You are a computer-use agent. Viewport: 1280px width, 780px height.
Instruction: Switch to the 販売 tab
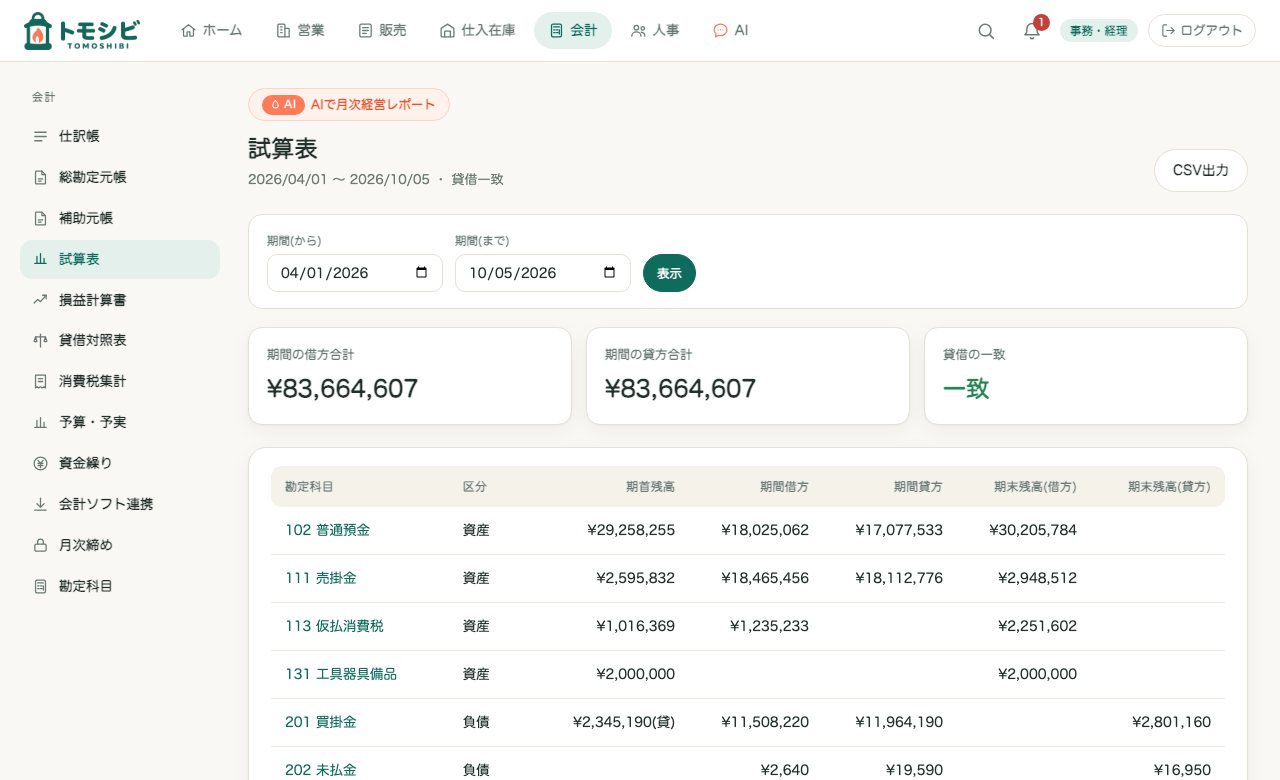382,31
